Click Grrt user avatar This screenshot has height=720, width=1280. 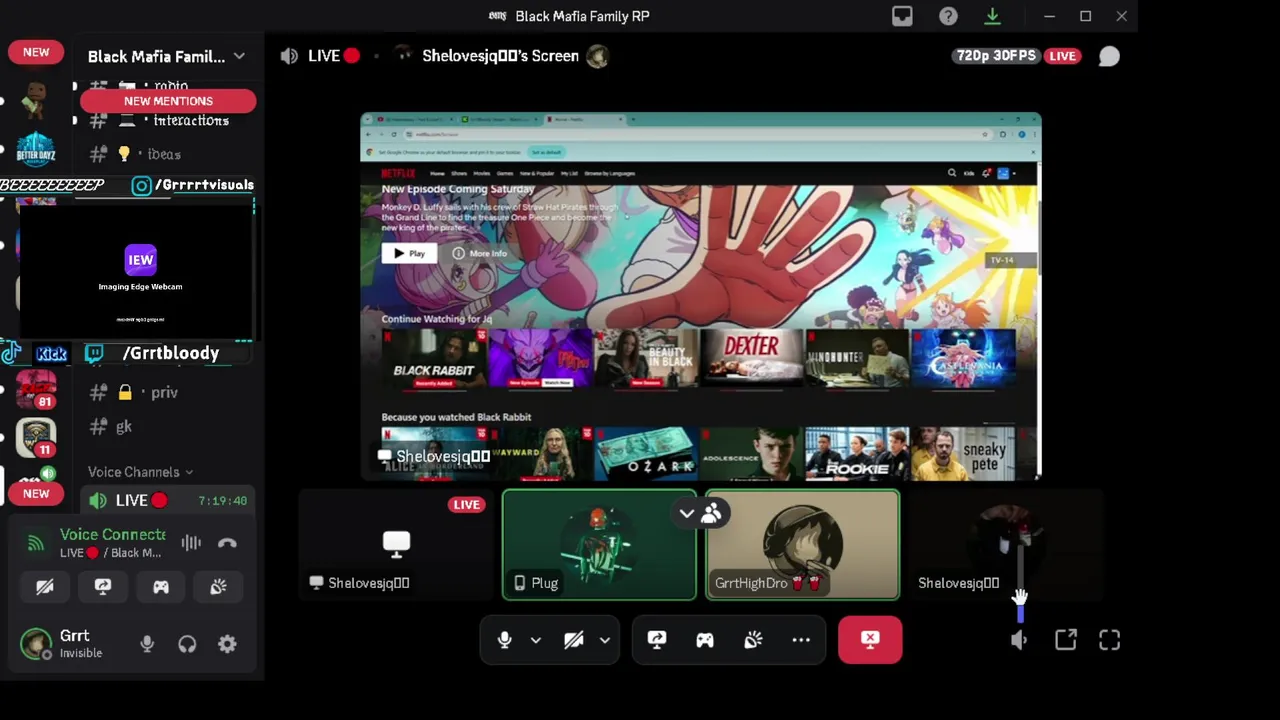coord(36,645)
